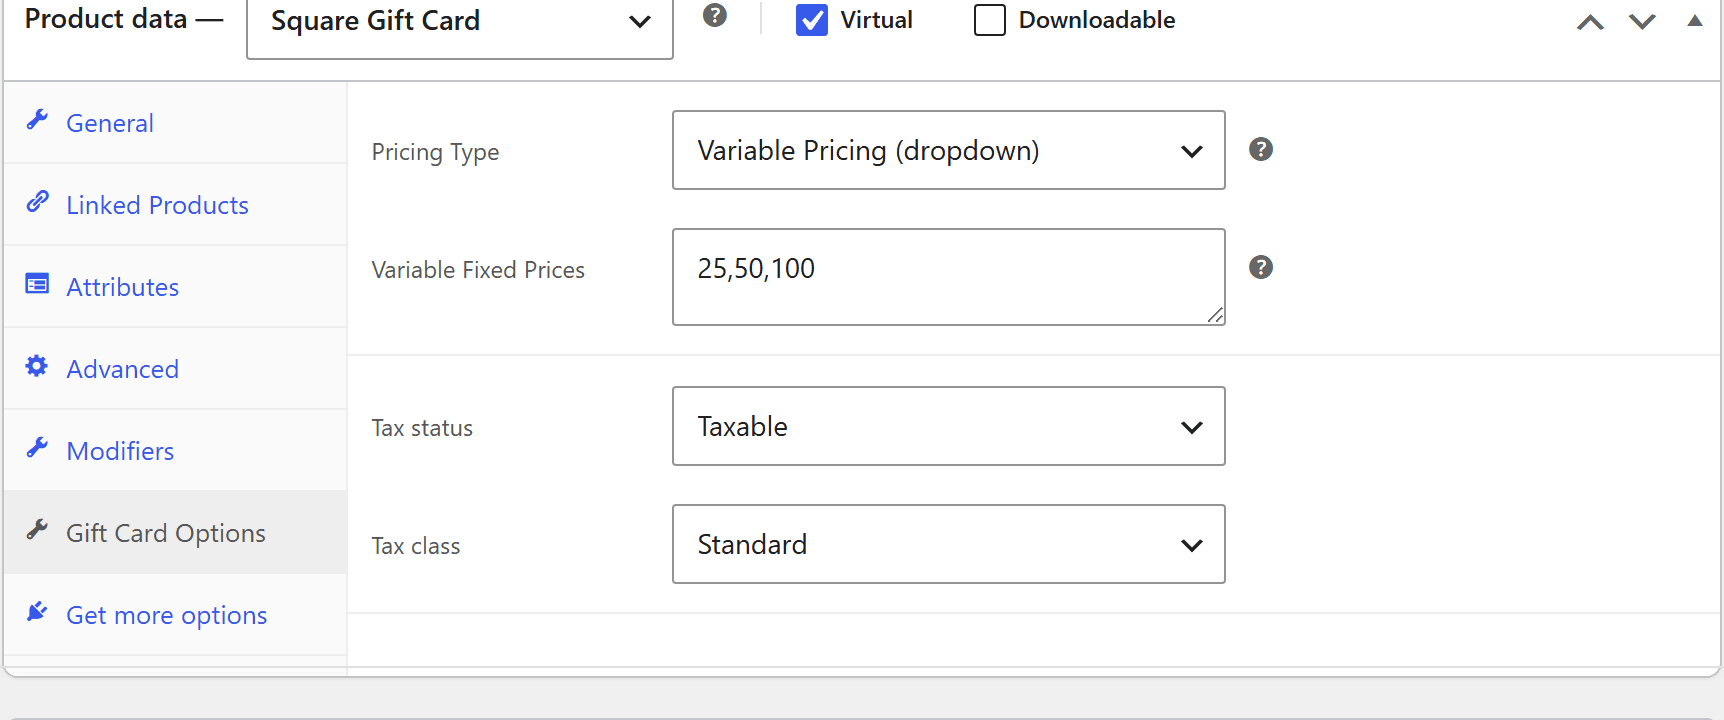Open the Tax status dropdown
The image size is (1724, 720).
click(949, 426)
